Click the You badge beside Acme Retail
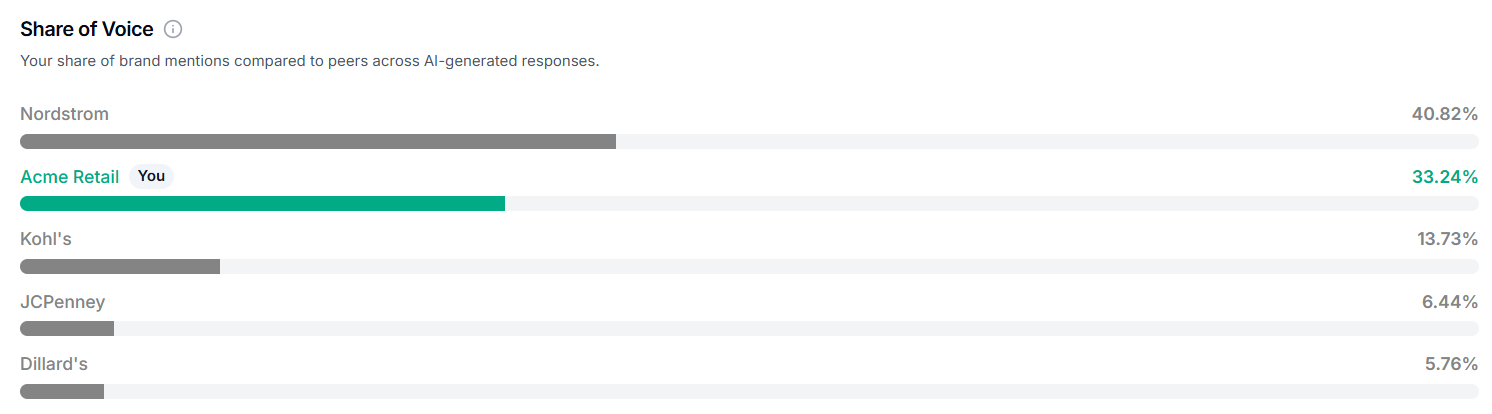 (151, 176)
